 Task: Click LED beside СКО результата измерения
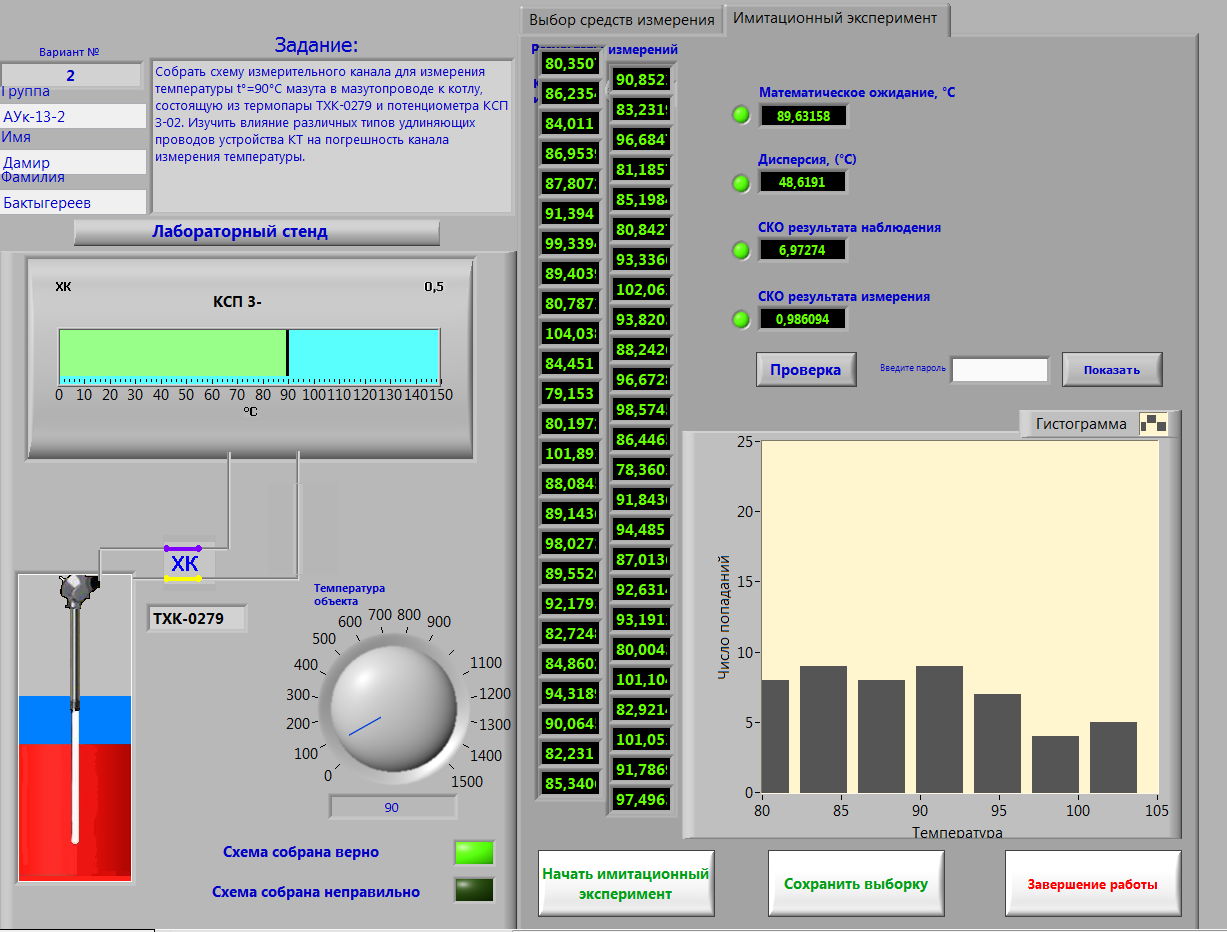point(741,319)
